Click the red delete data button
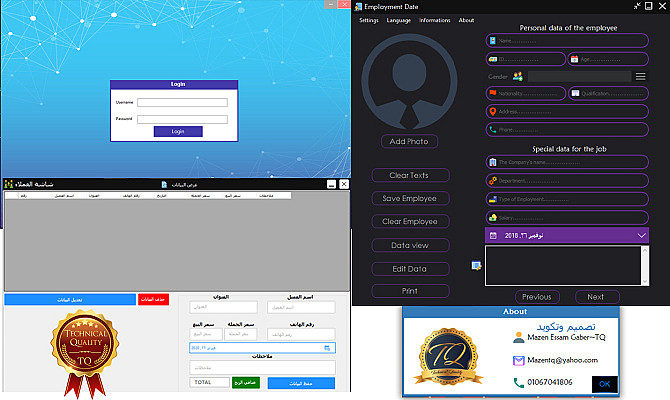This screenshot has width=670, height=400. click(x=153, y=299)
